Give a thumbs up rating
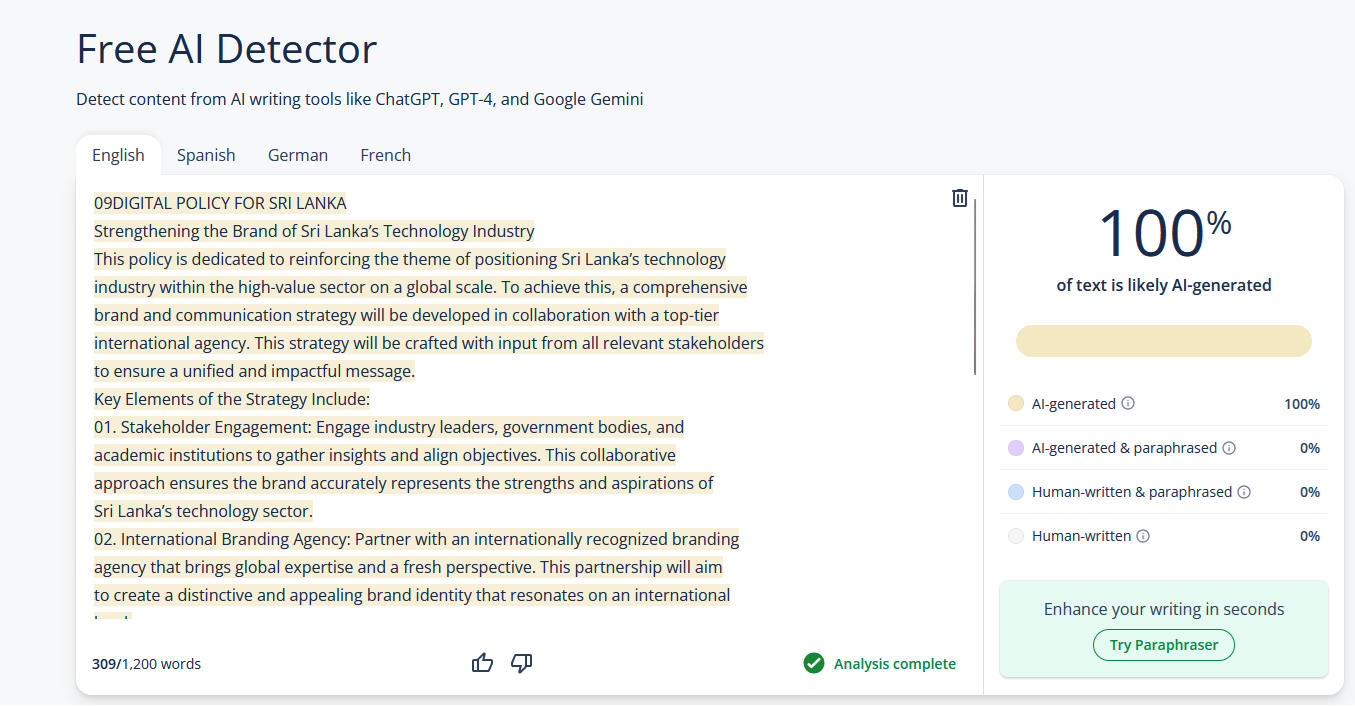This screenshot has width=1355, height=707. [483, 663]
